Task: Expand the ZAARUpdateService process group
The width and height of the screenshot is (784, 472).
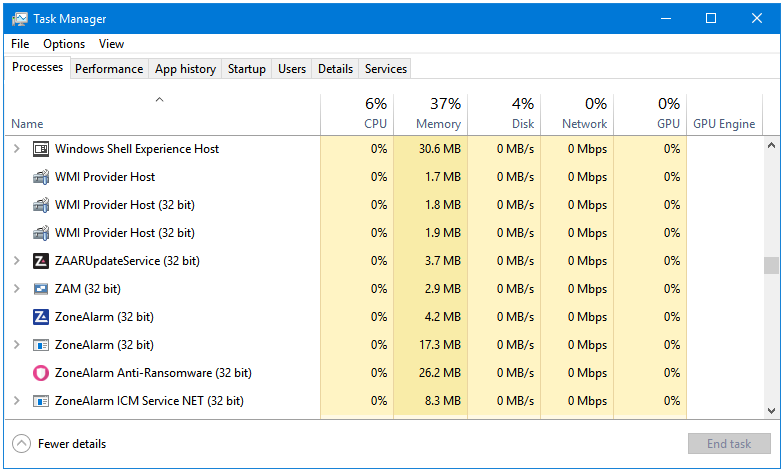Action: (x=16, y=260)
